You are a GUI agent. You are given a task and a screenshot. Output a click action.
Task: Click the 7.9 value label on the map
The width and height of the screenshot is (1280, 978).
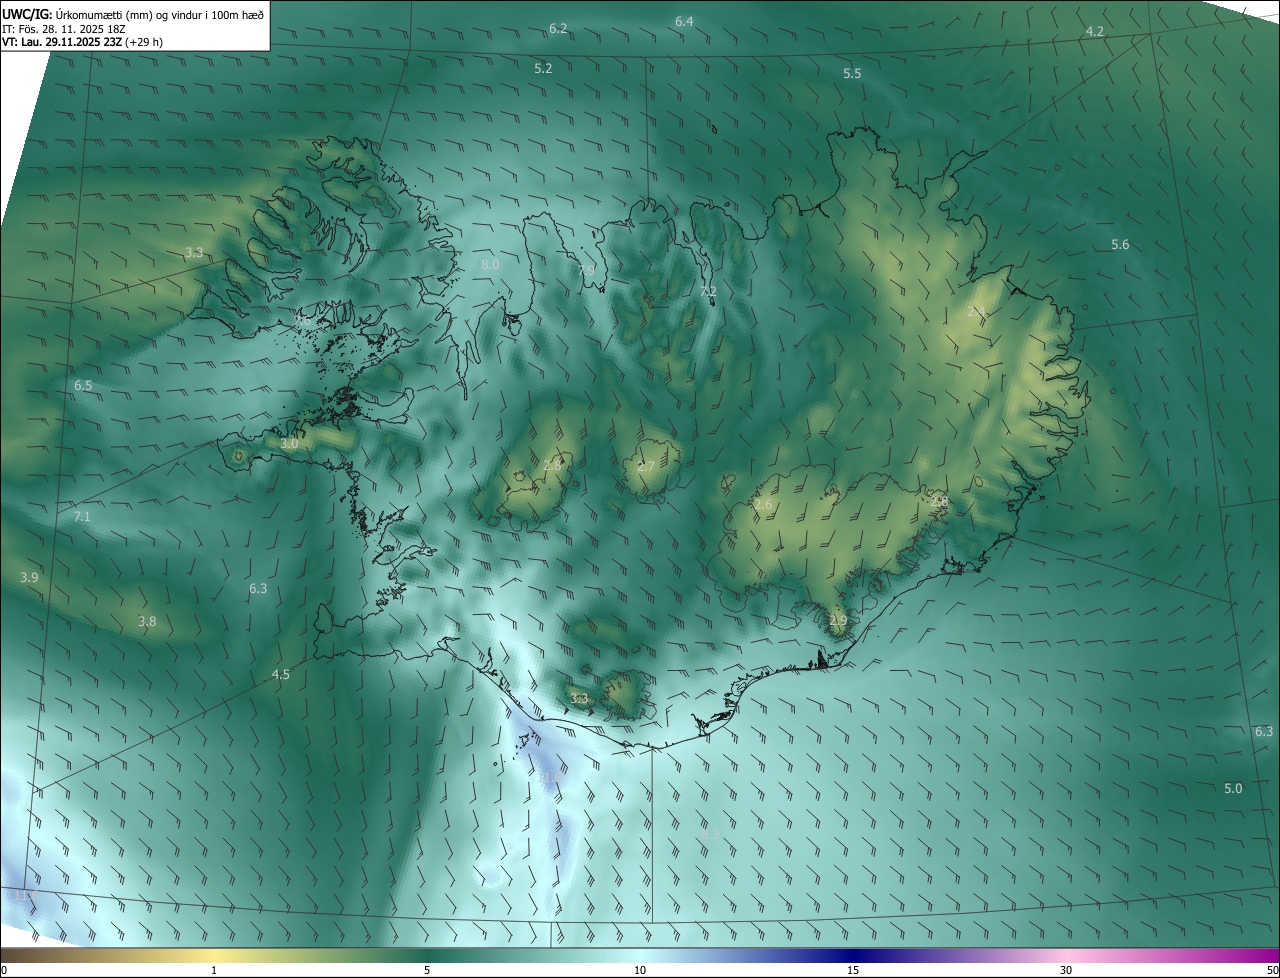coord(587,270)
